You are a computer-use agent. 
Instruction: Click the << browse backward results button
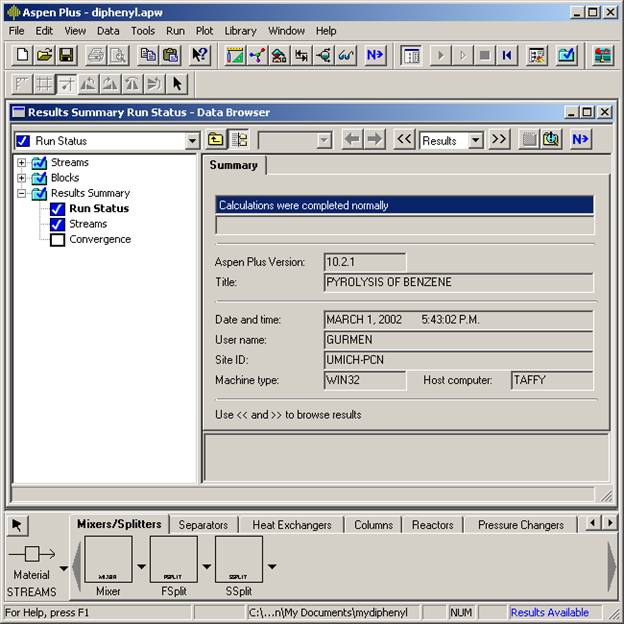(404, 140)
